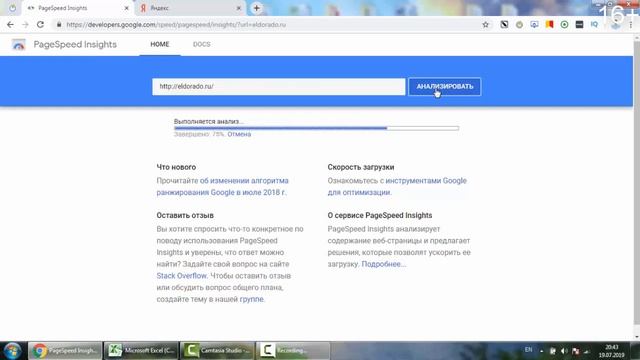Open Camtasia Studio from the taskbar

click(x=217, y=351)
